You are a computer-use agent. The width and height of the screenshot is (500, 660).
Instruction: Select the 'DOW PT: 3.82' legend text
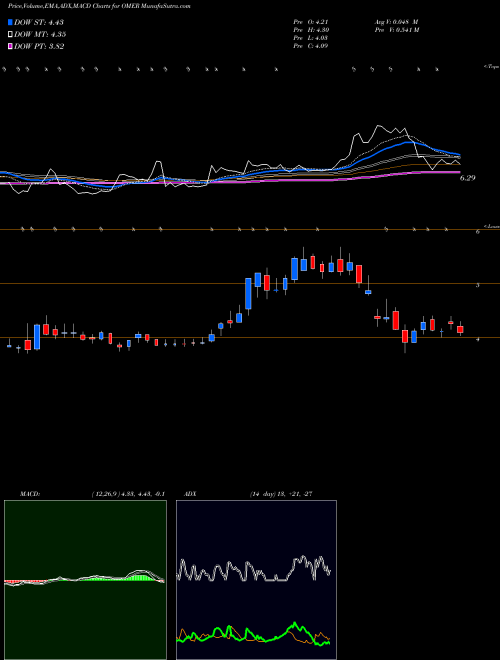coord(39,47)
